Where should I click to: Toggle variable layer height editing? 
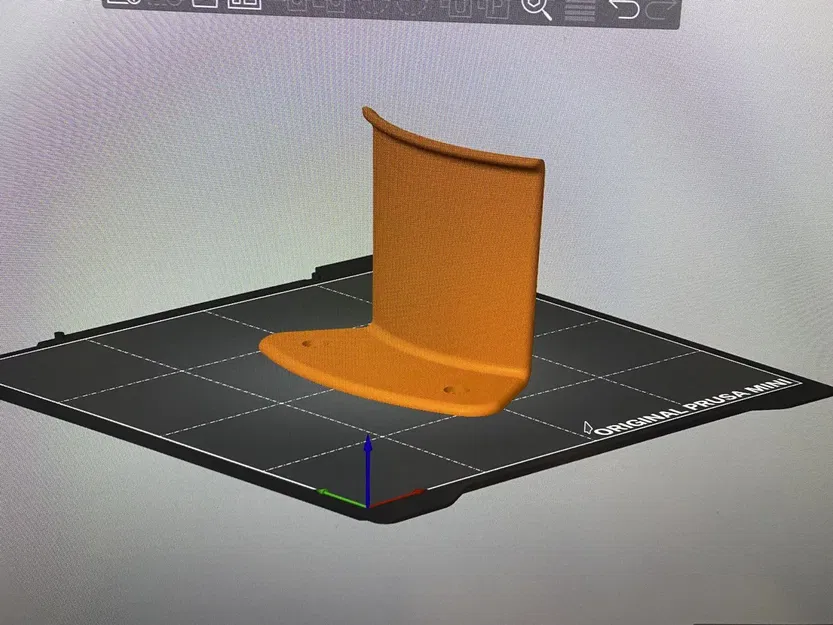pyautogui.click(x=579, y=9)
